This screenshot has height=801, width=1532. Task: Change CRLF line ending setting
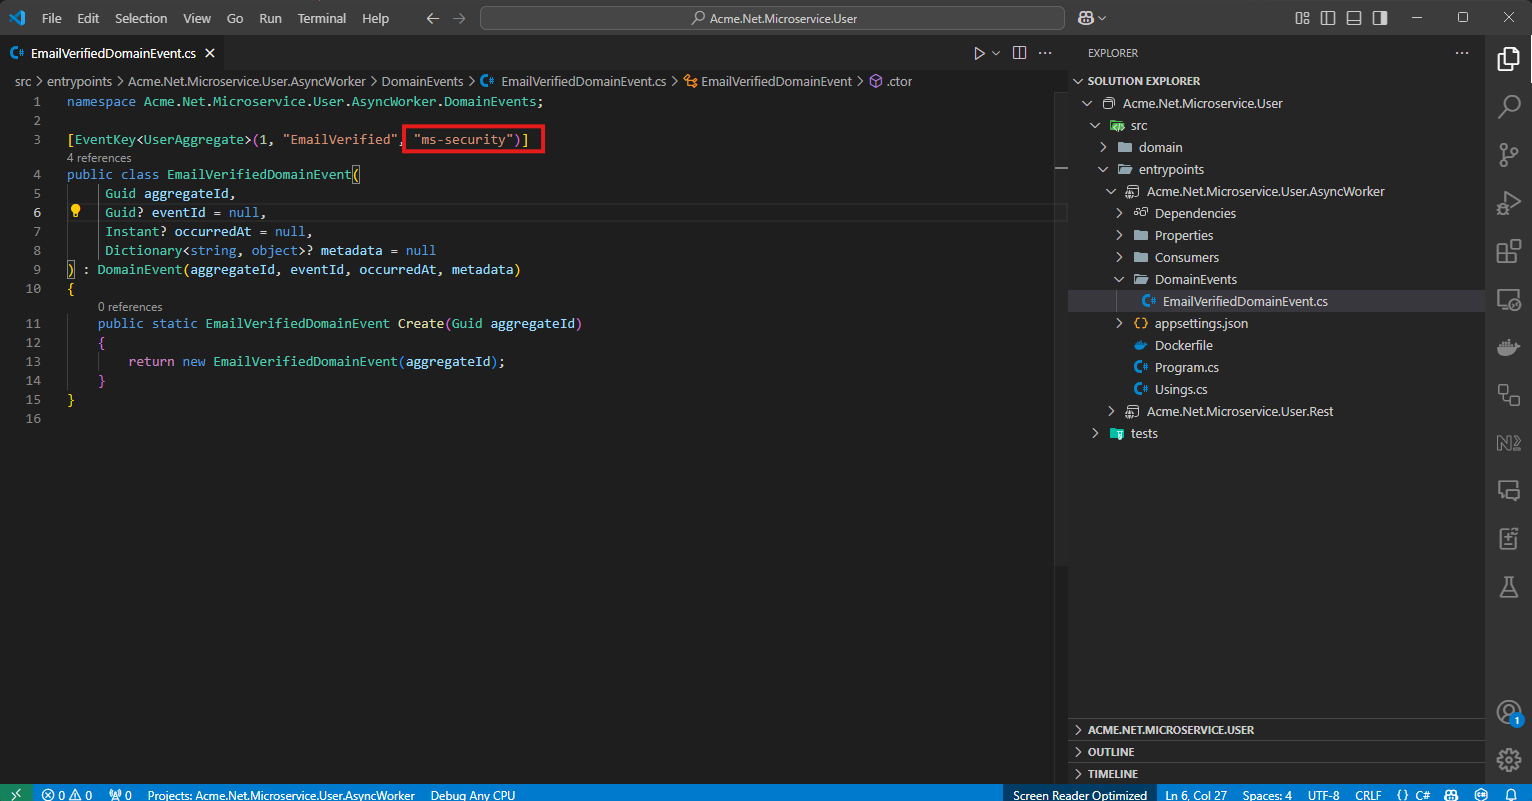(1368, 794)
